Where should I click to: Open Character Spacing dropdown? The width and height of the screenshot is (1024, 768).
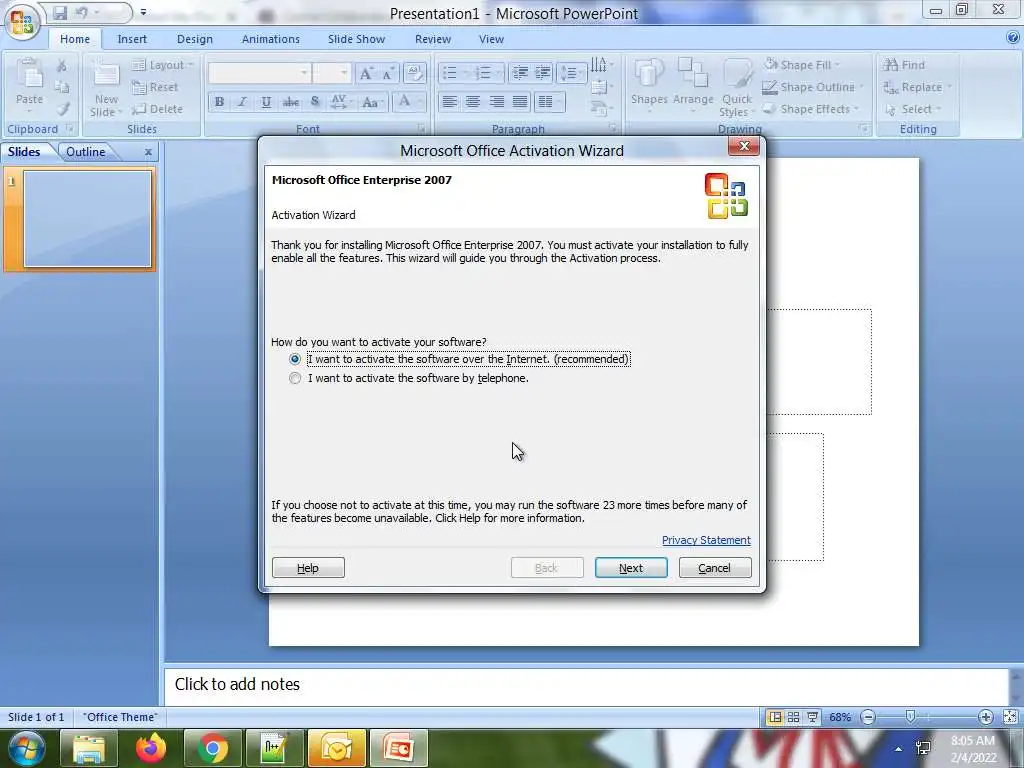click(341, 102)
